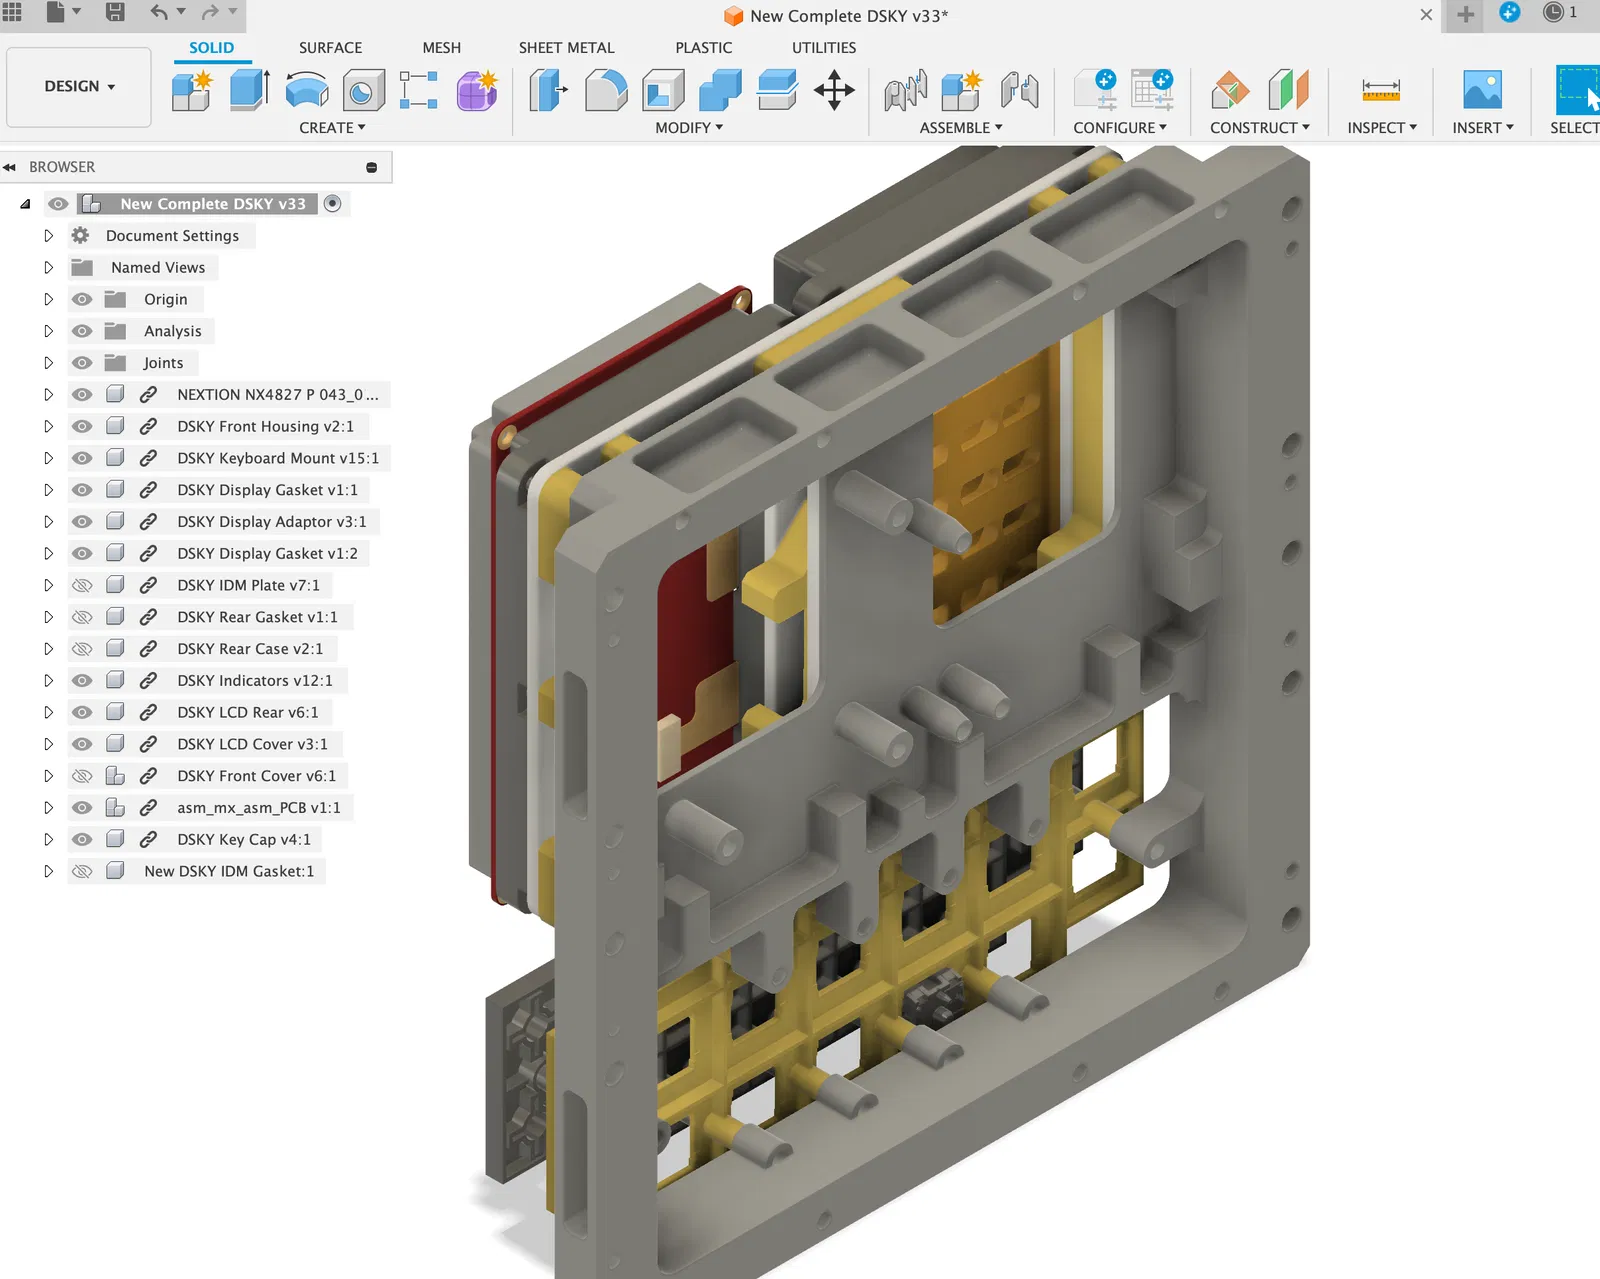Switch to the SURFACE tab
Image resolution: width=1600 pixels, height=1279 pixels.
coord(331,48)
